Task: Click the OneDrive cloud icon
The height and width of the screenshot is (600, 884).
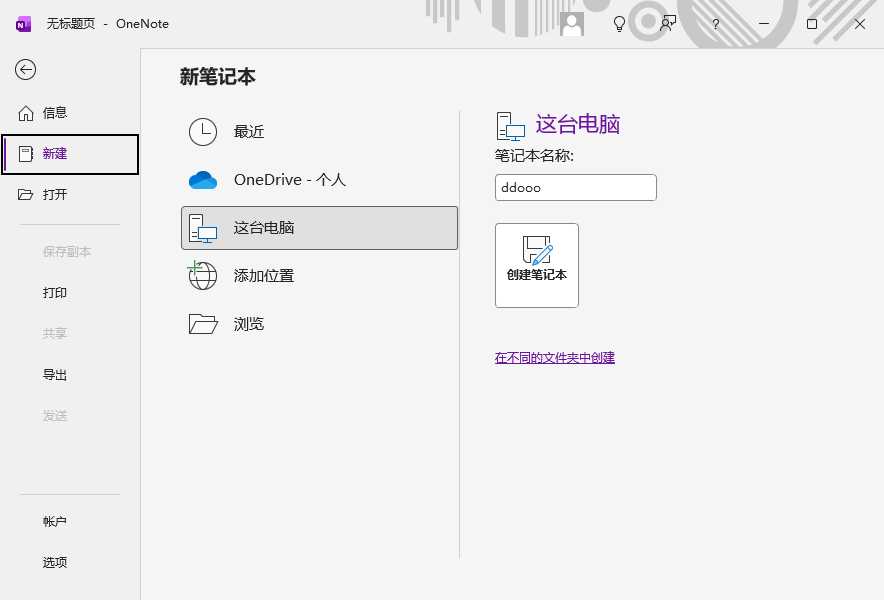Action: [x=203, y=180]
